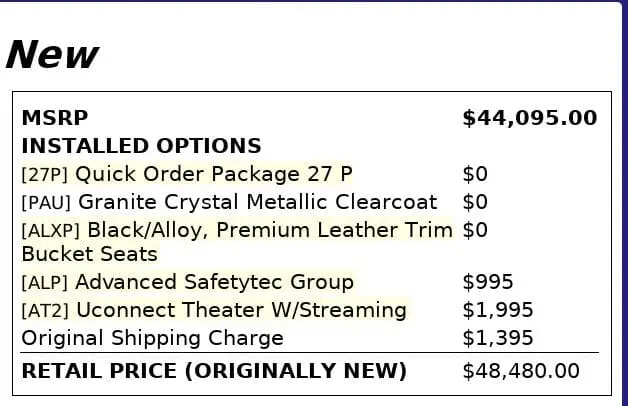This screenshot has width=628, height=406.
Task: Click the [ALXP] option code
Action: click(x=50, y=231)
